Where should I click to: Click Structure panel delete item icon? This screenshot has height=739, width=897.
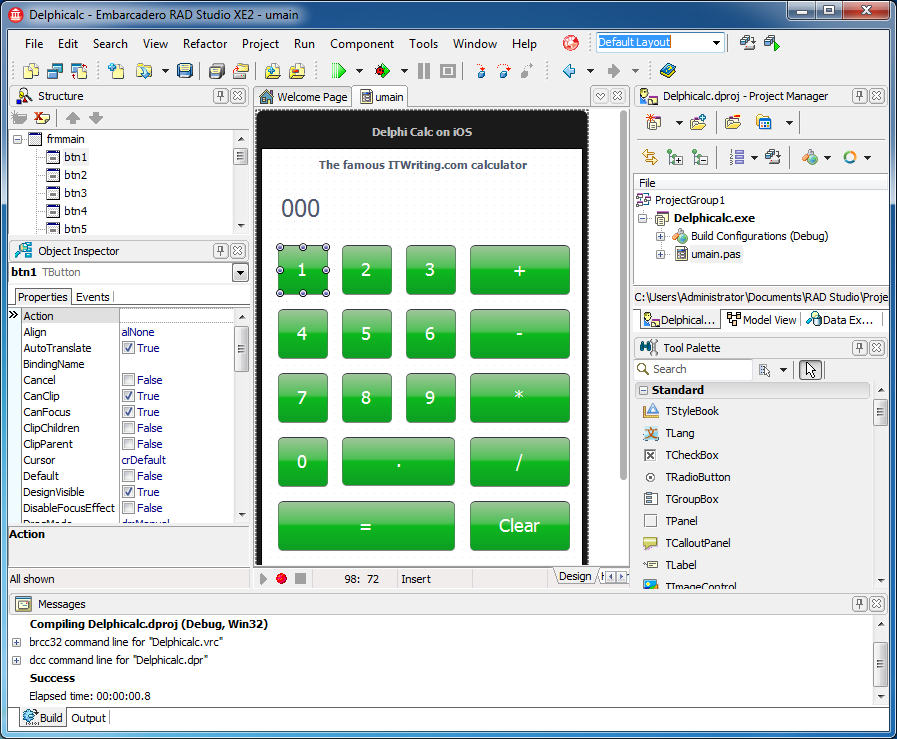tap(42, 118)
